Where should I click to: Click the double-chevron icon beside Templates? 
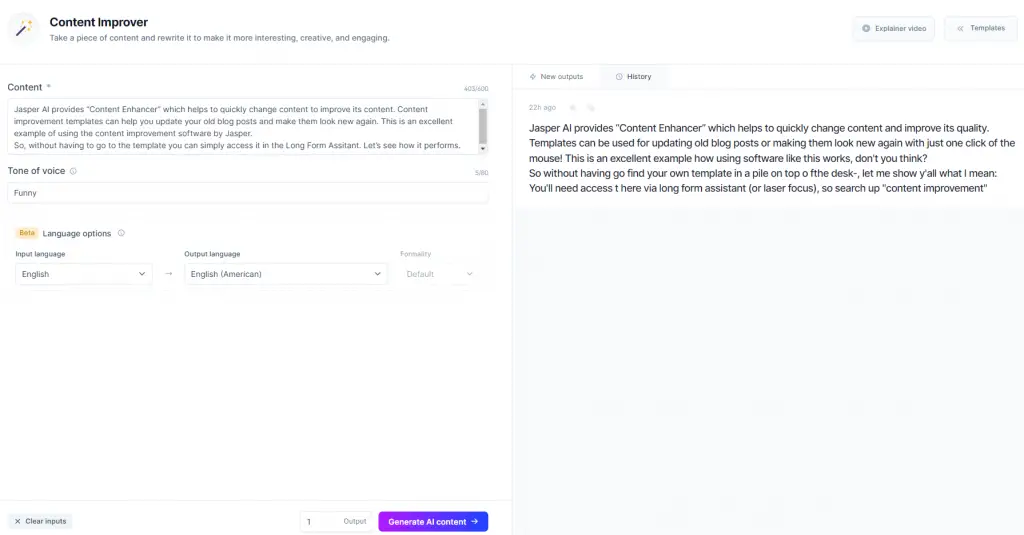tap(960, 29)
